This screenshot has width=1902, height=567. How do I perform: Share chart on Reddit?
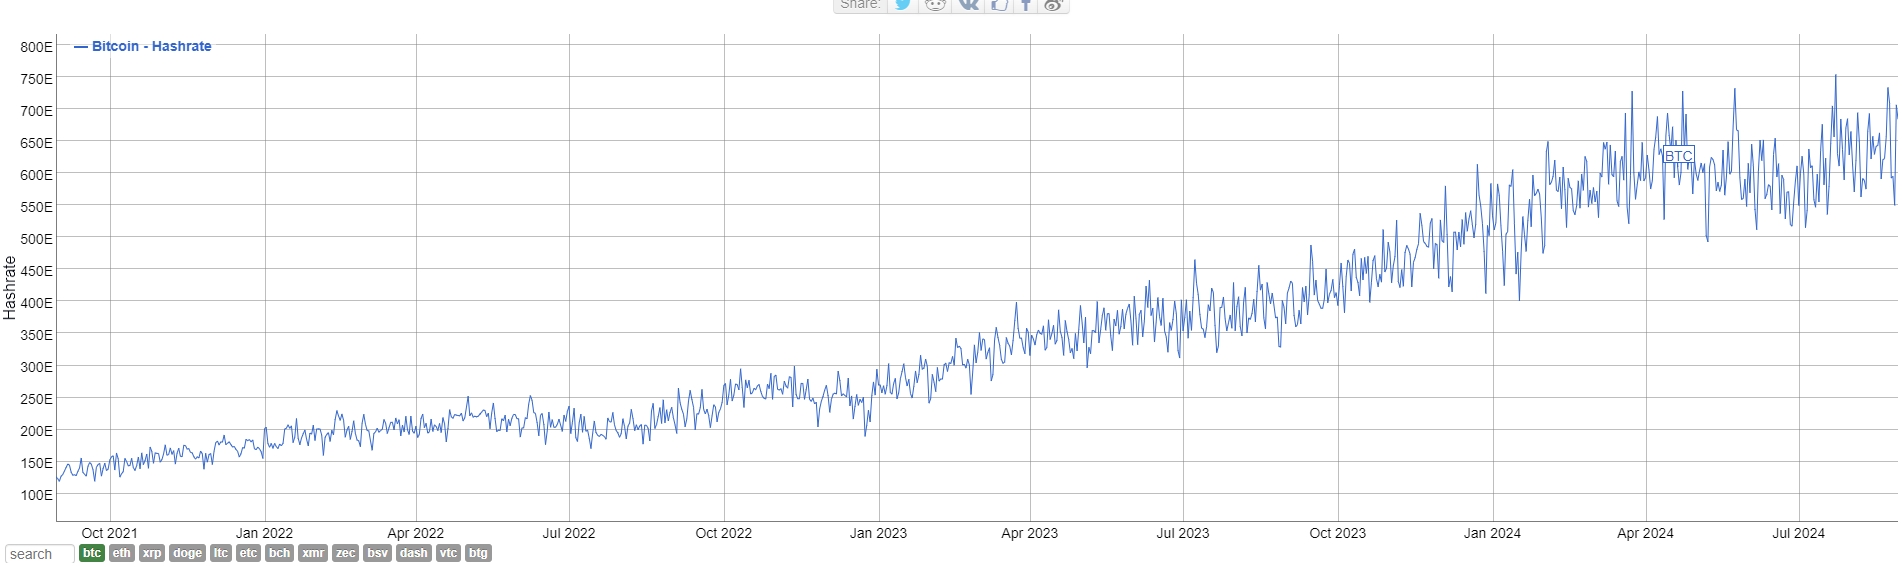coord(935,5)
